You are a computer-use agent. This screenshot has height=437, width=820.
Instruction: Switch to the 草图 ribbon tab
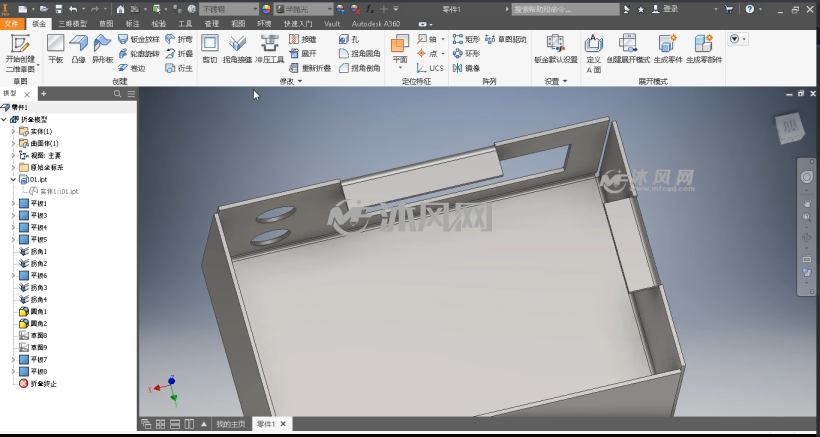tap(106, 24)
